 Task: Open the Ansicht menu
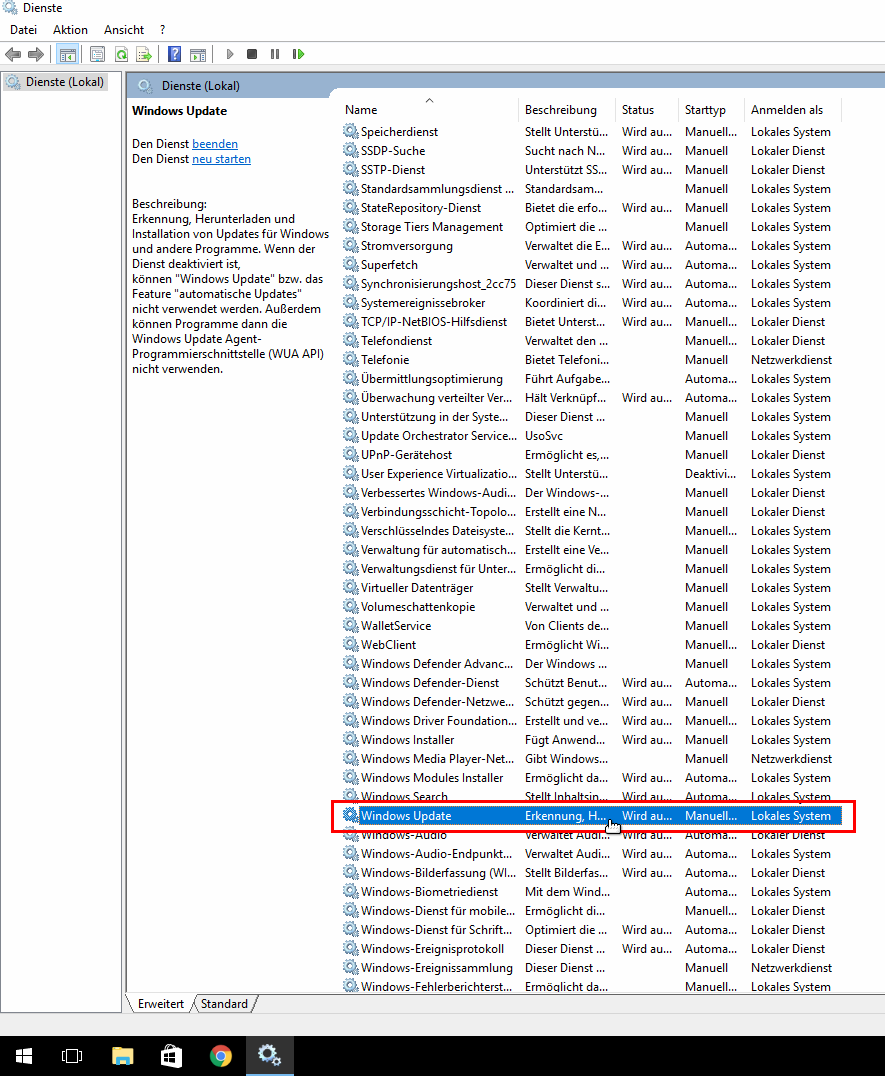coord(123,30)
